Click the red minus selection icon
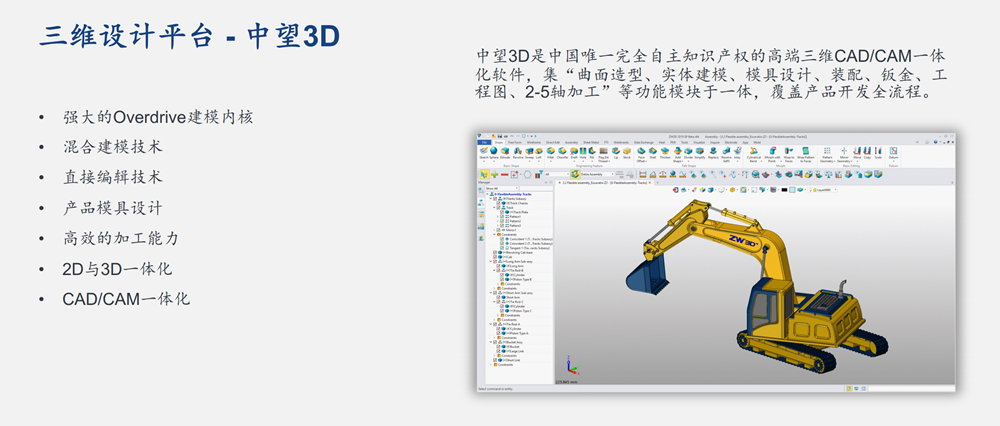 504,174
